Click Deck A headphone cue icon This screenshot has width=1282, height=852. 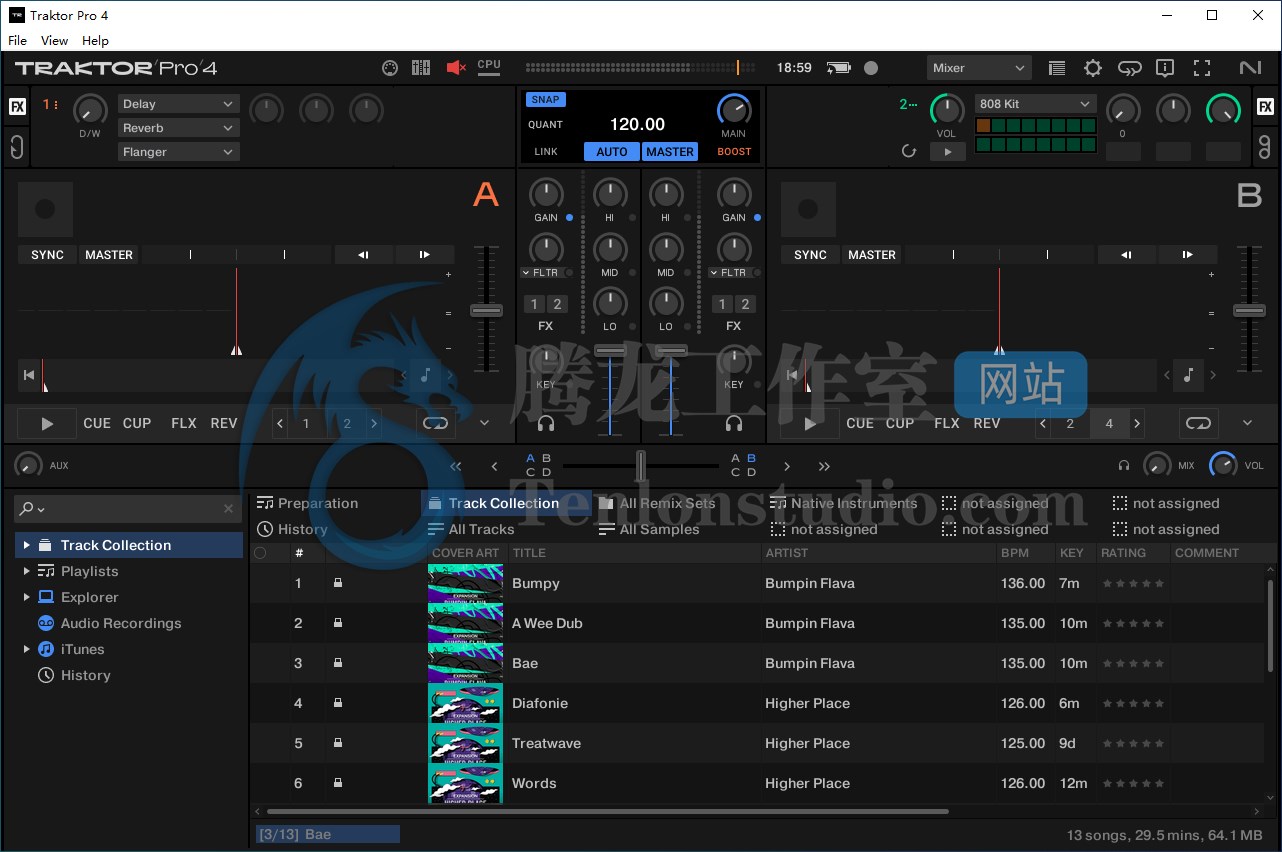point(546,424)
